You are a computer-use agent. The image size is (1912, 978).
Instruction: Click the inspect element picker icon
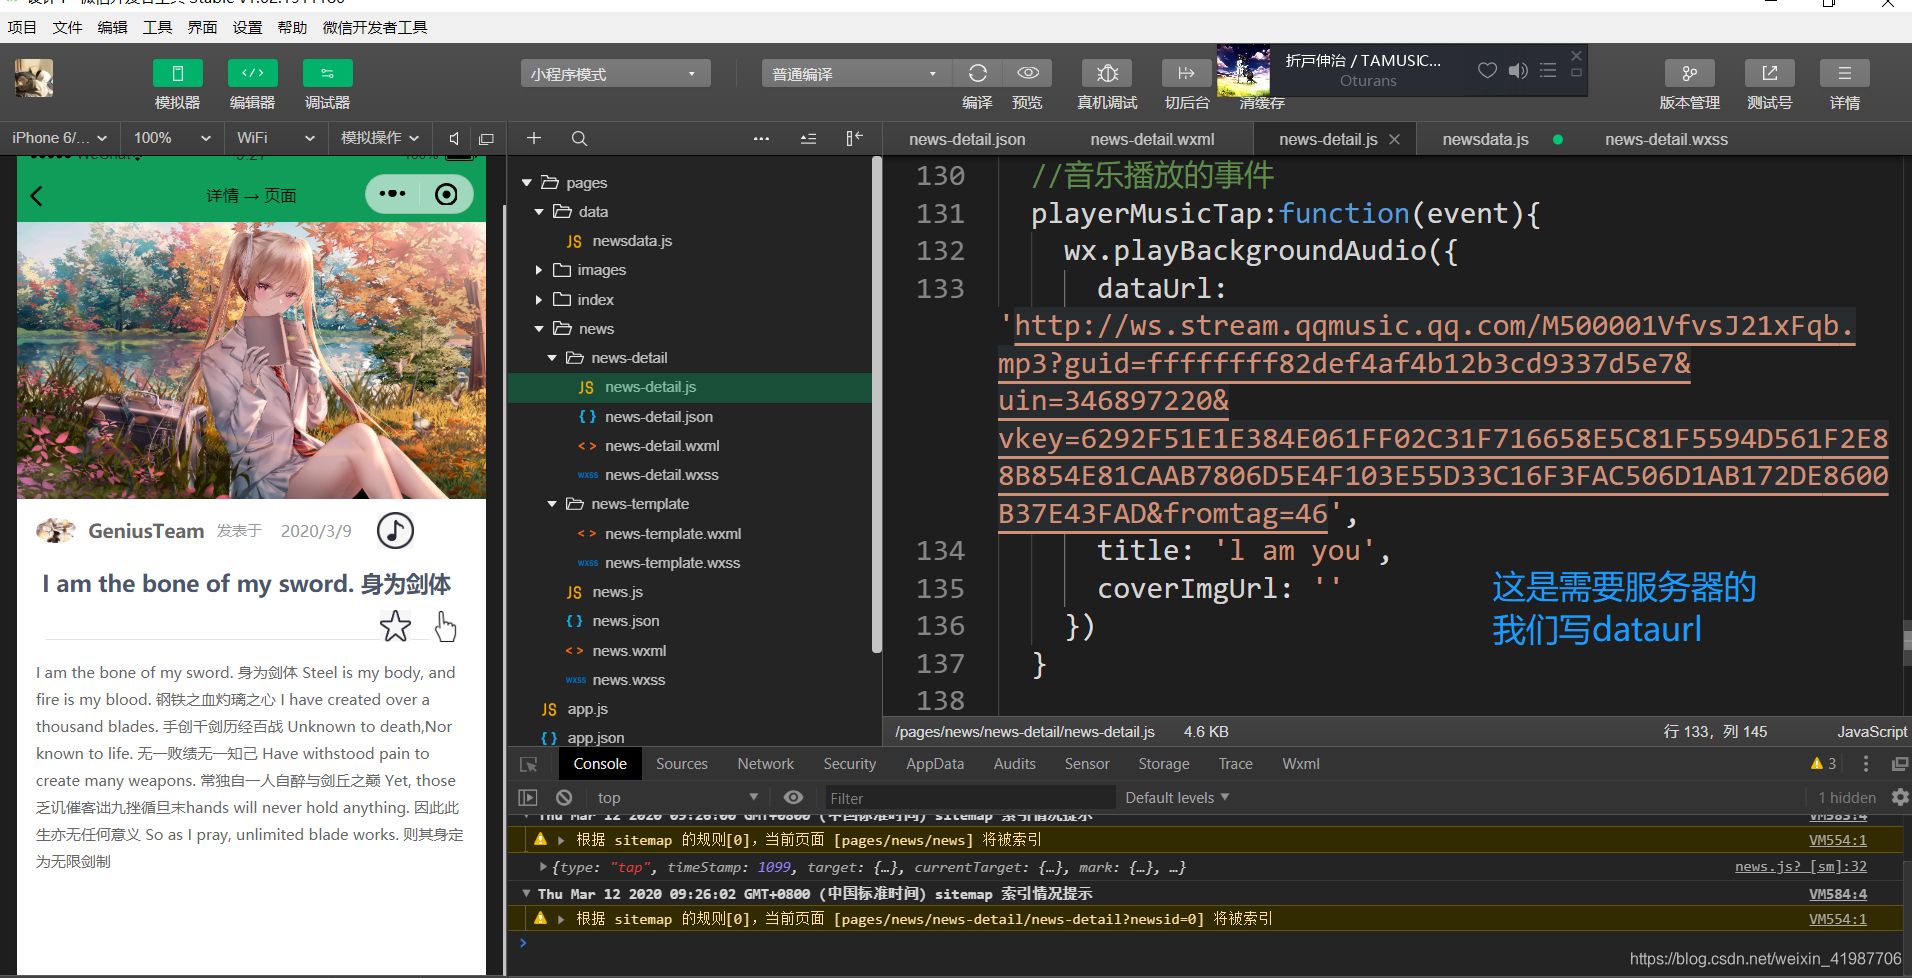(528, 764)
